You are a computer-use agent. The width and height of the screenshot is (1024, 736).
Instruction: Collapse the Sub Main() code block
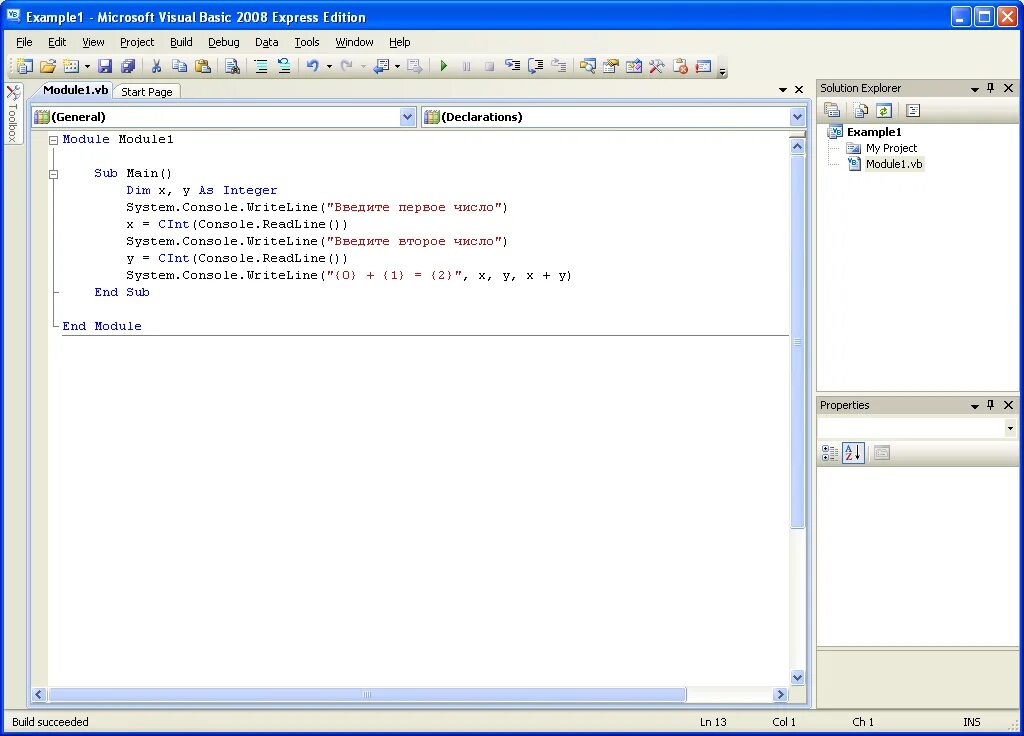coord(54,174)
